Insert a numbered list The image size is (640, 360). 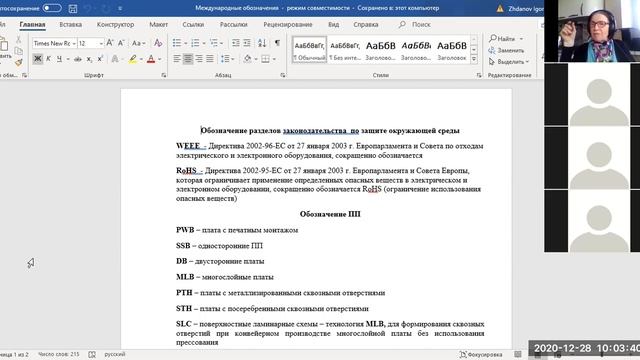click(196, 43)
